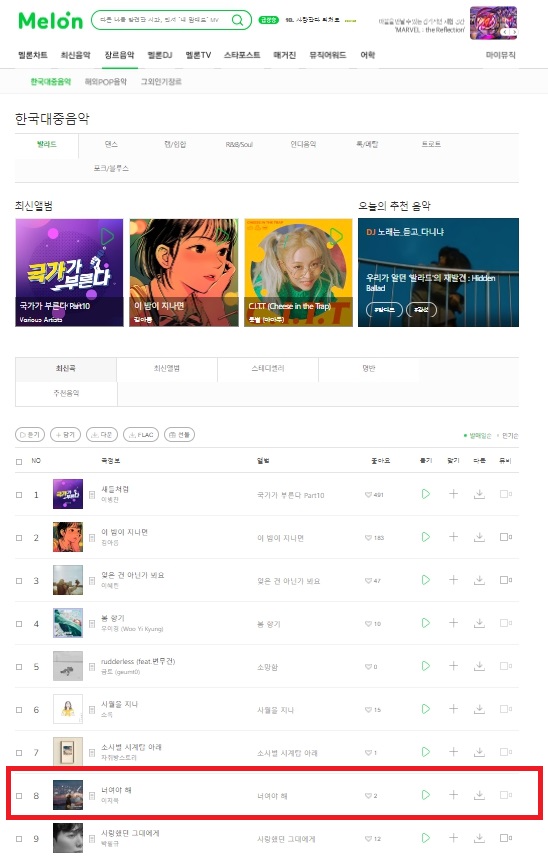Switch to the R&B/Soul genre tab
548x859 pixels.
pos(239,145)
